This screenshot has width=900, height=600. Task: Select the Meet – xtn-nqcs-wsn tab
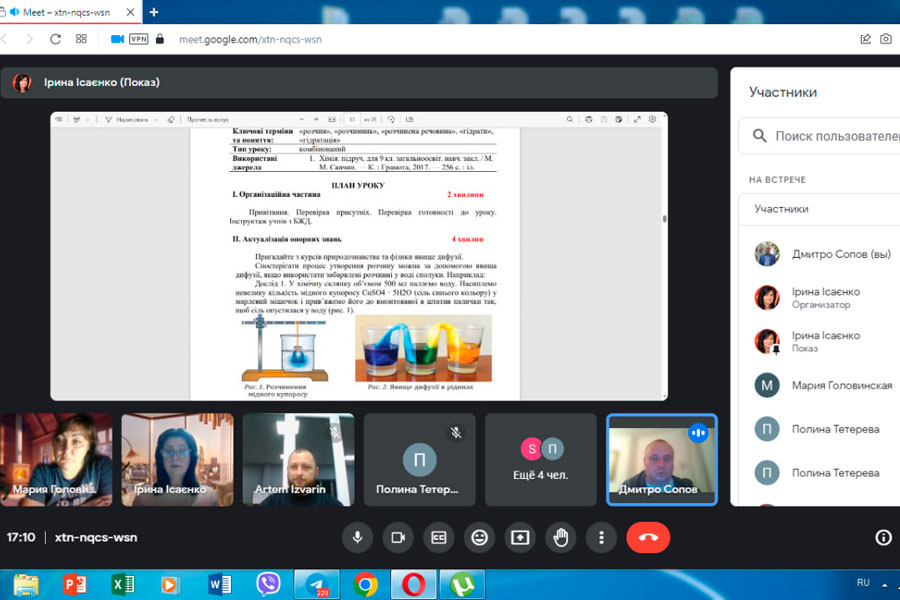point(66,12)
